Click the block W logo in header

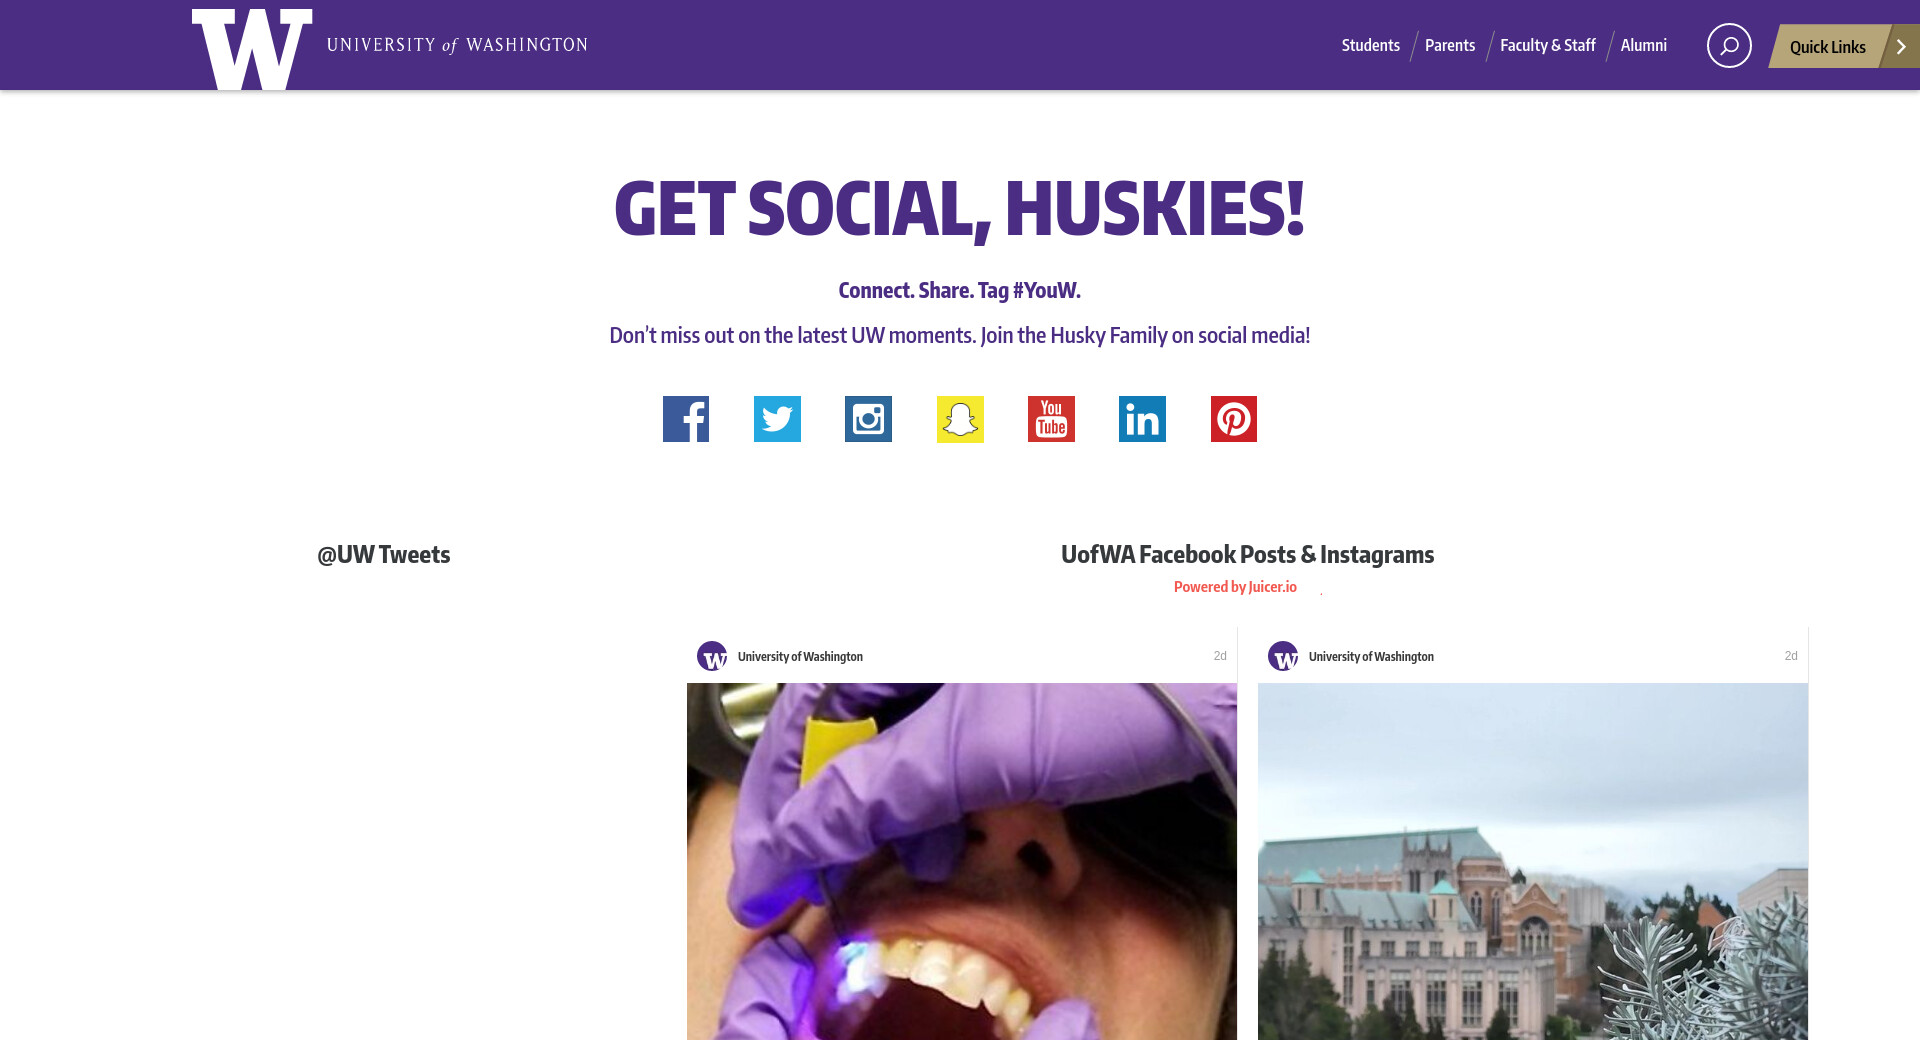point(252,49)
